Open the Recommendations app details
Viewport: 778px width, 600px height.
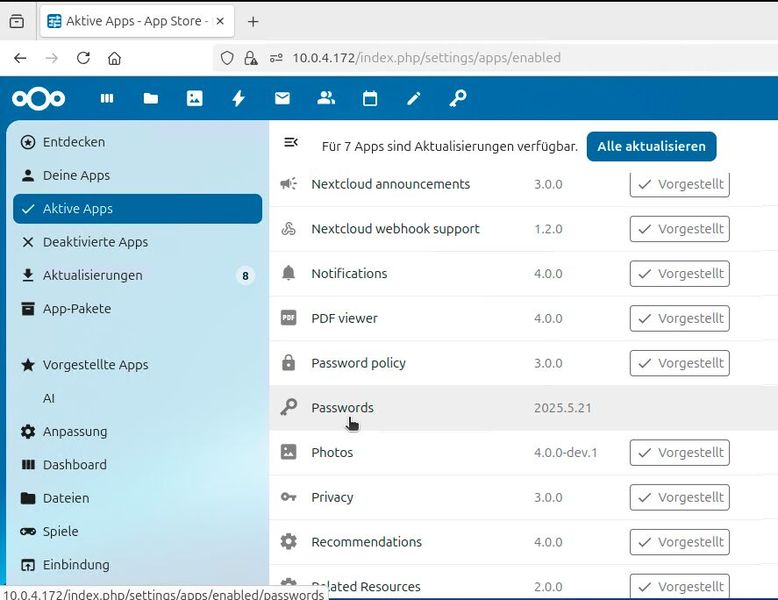point(367,541)
